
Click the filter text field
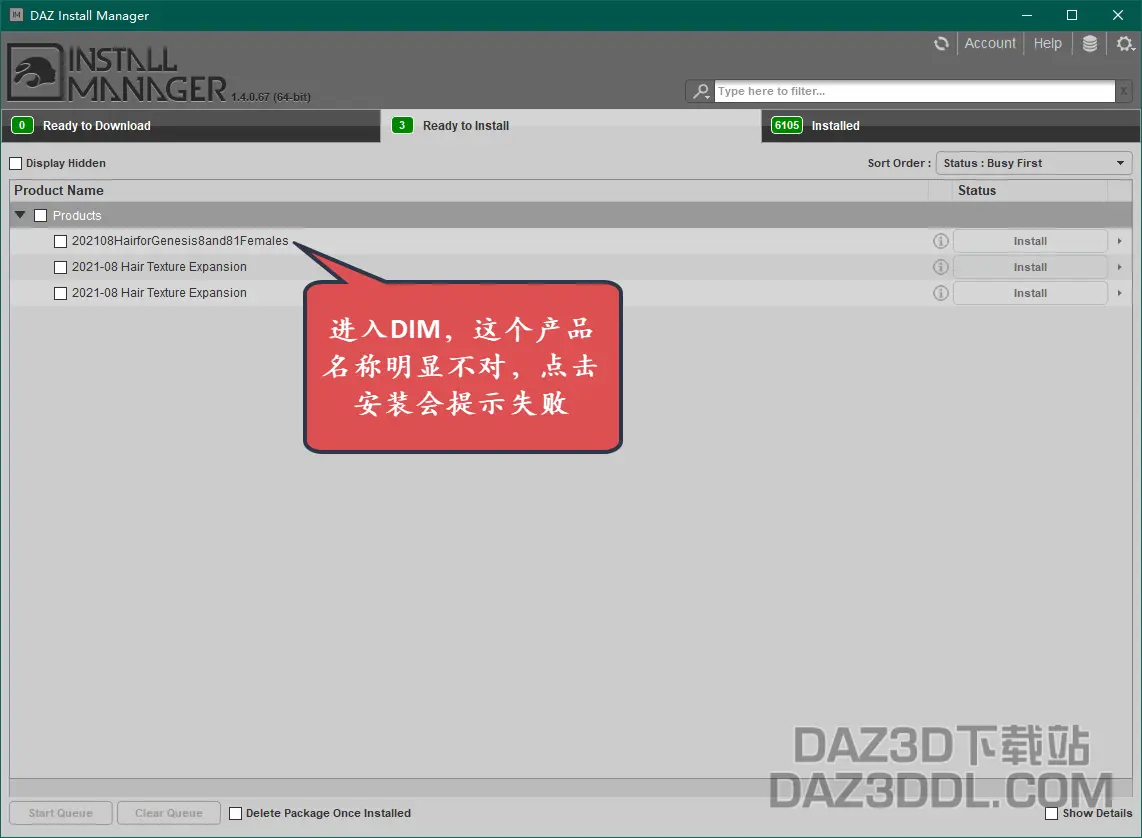[914, 91]
